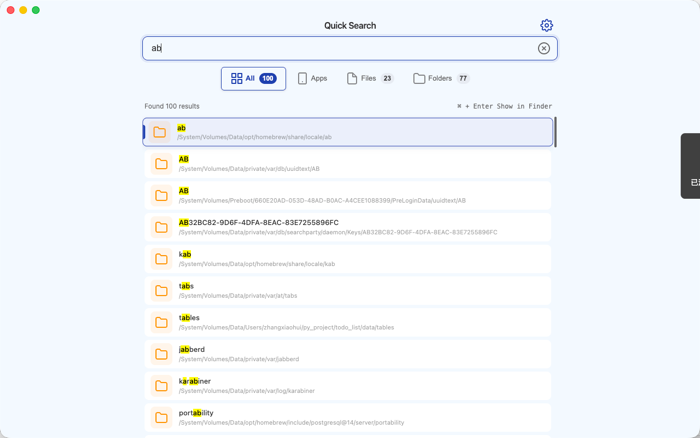This screenshot has width=700, height=438.
Task: Switch to the All results tab
Action: [x=253, y=79]
